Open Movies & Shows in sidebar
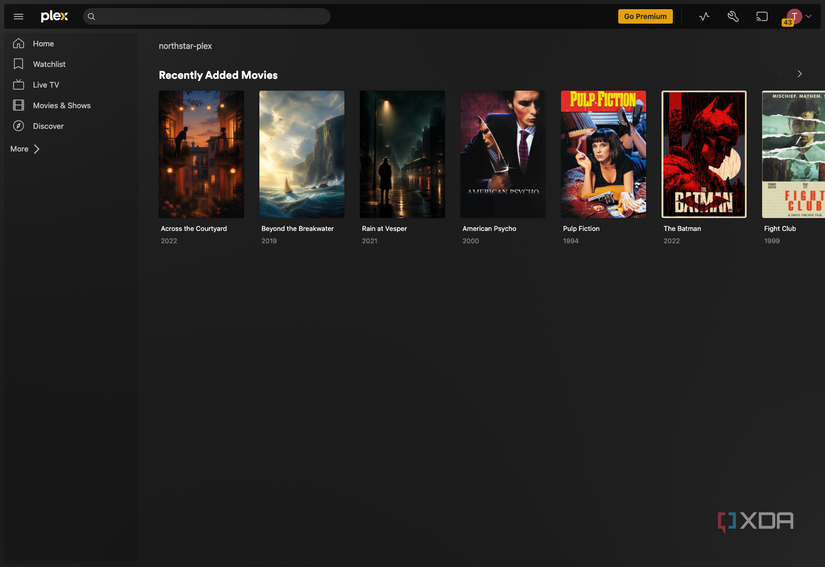The image size is (825, 567). [x=62, y=105]
